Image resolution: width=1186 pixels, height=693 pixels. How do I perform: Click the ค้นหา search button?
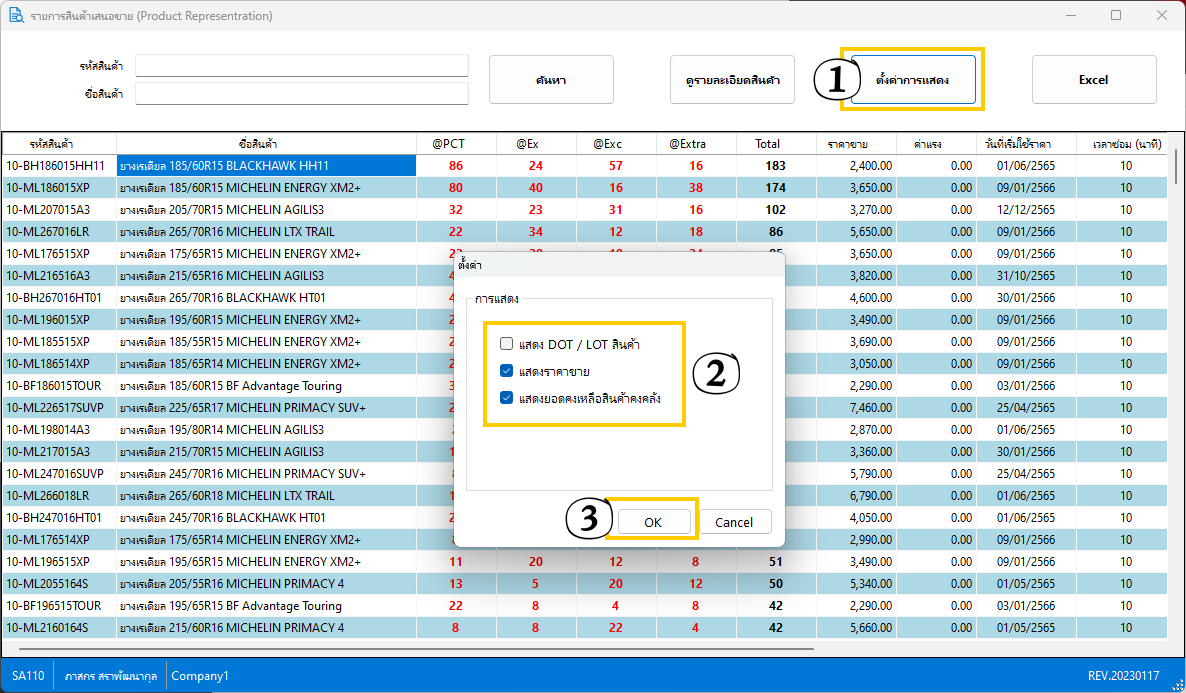point(551,80)
